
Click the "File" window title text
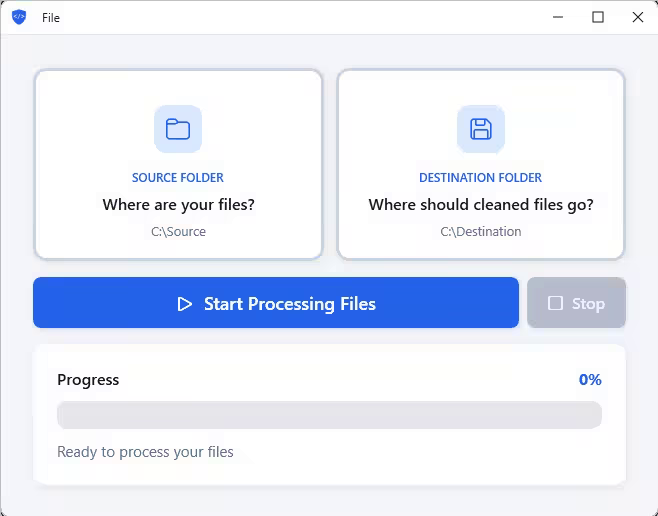(51, 18)
